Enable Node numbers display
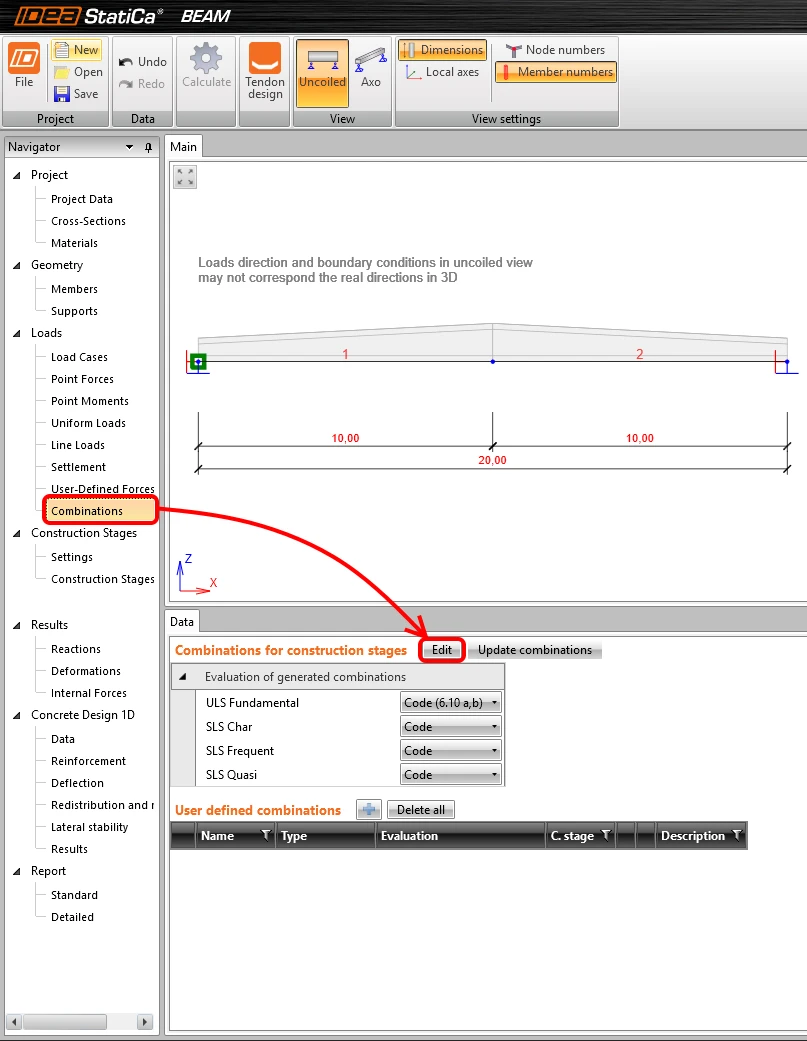Image resolution: width=807 pixels, height=1041 pixels. pos(555,50)
